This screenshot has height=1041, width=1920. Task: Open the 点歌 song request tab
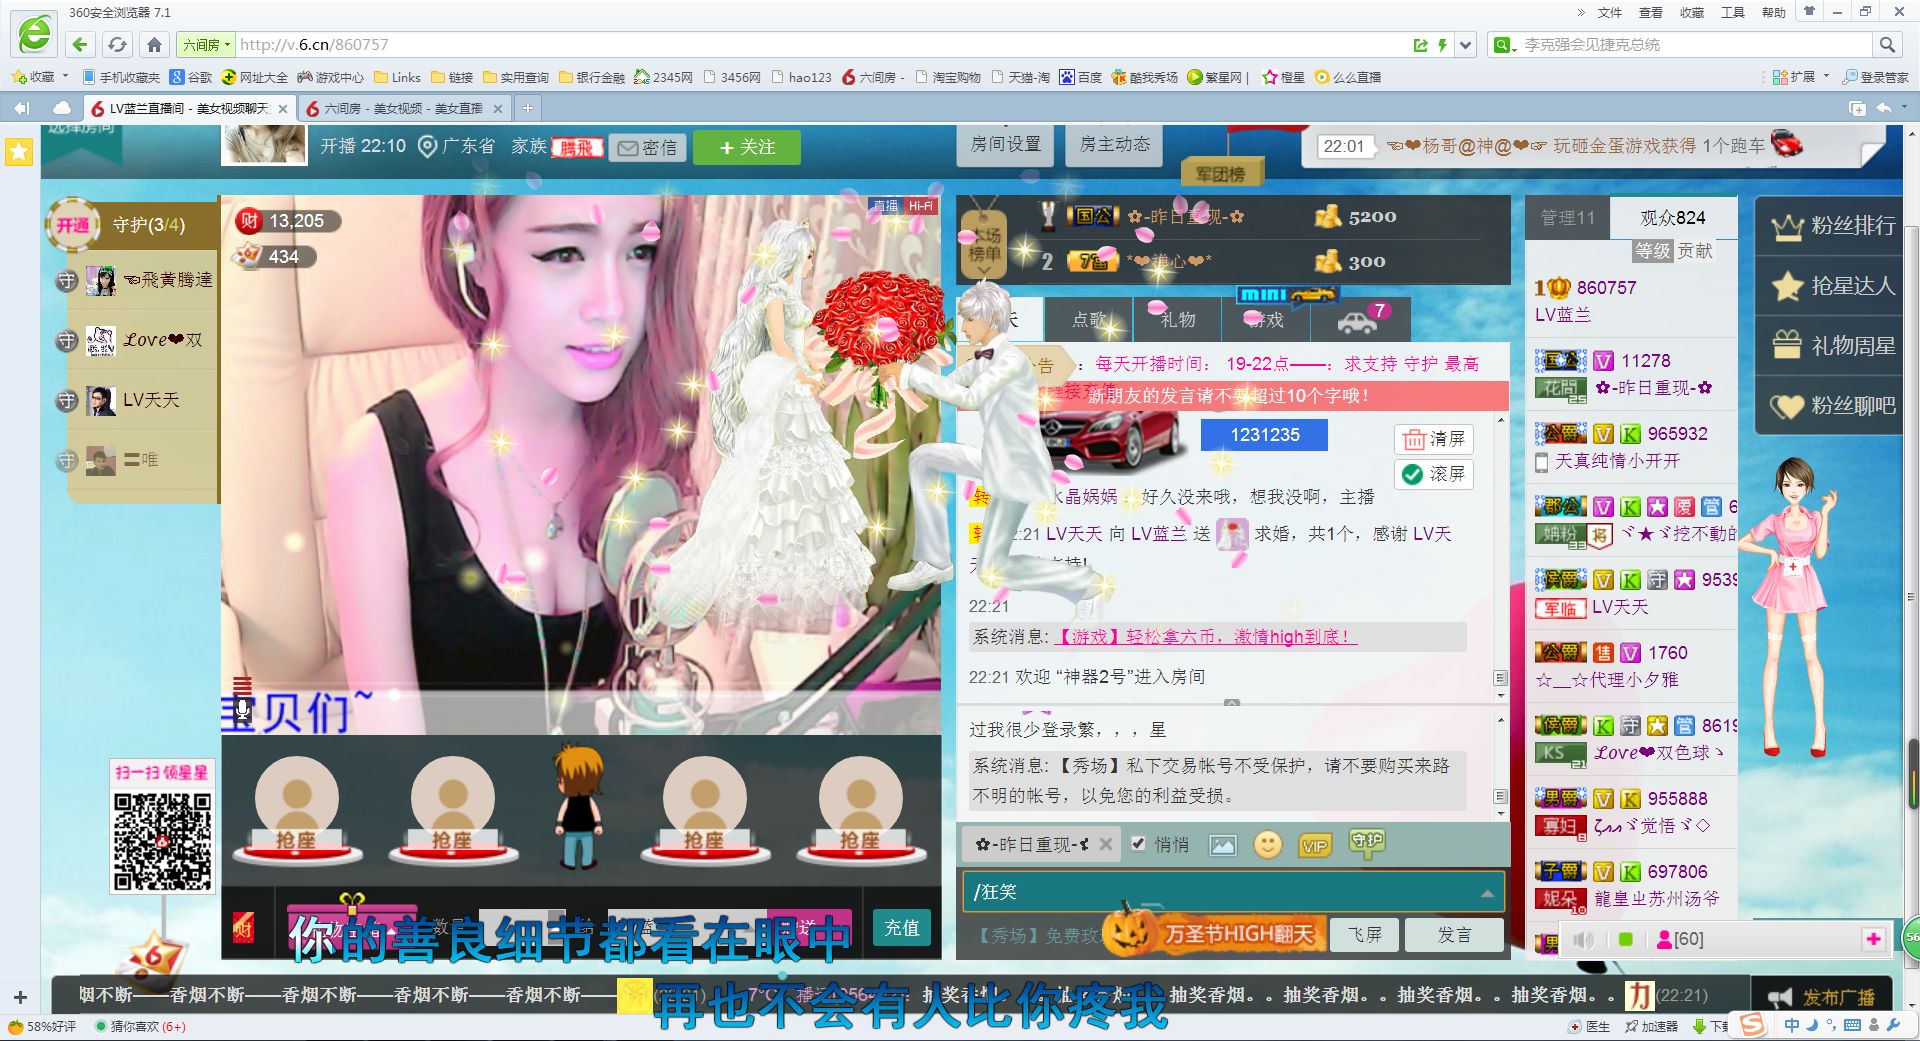1089,320
